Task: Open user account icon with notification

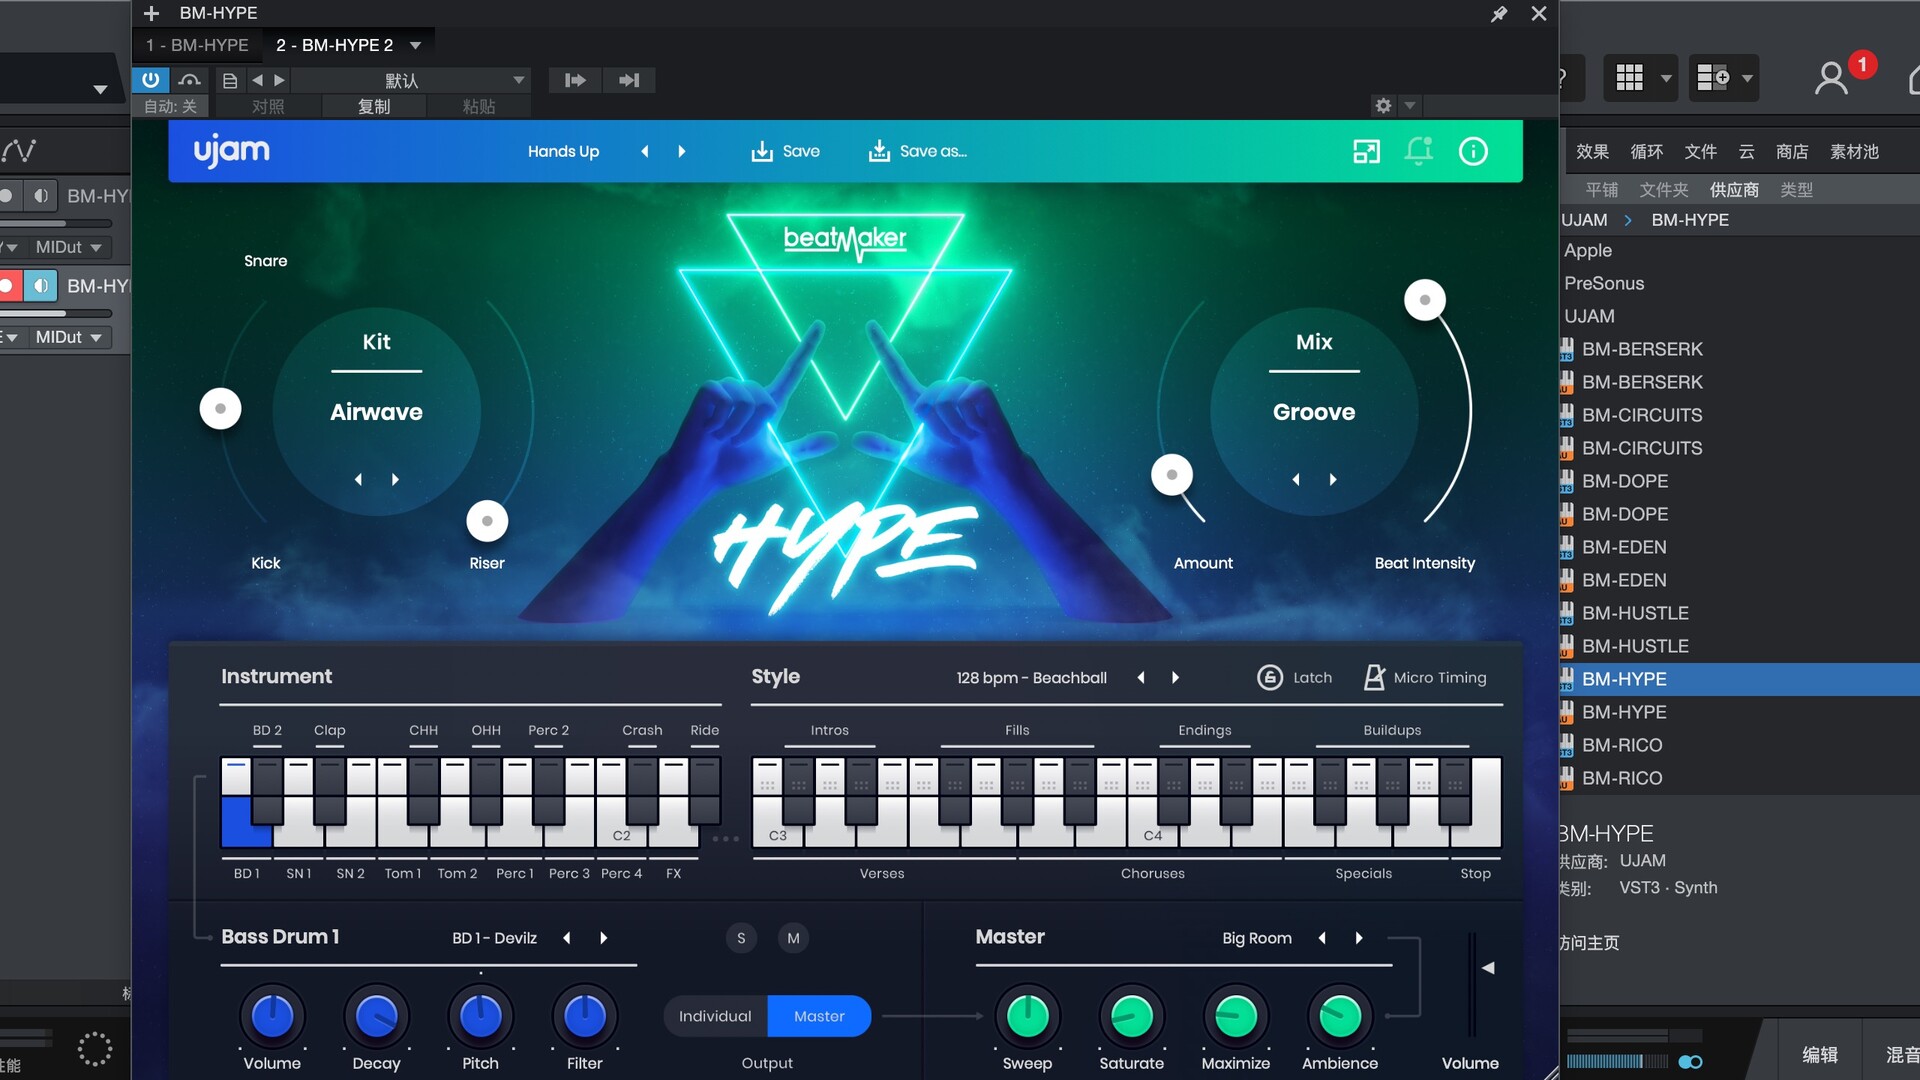Action: [x=1832, y=78]
